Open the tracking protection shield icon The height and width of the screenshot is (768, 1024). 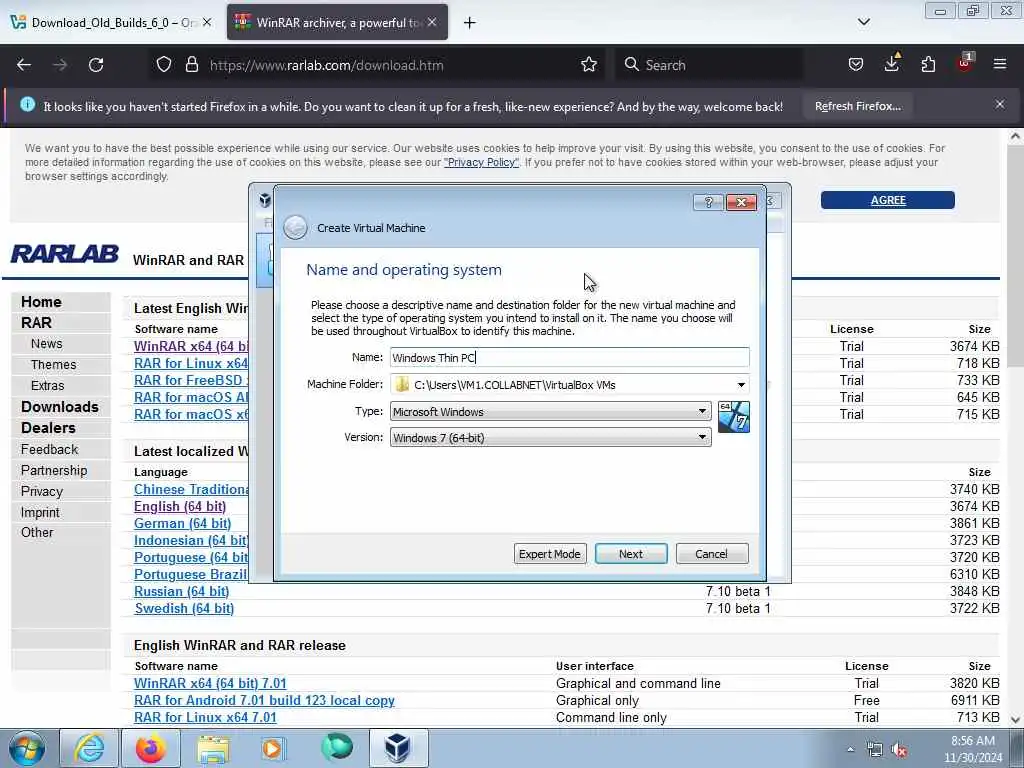coord(164,65)
